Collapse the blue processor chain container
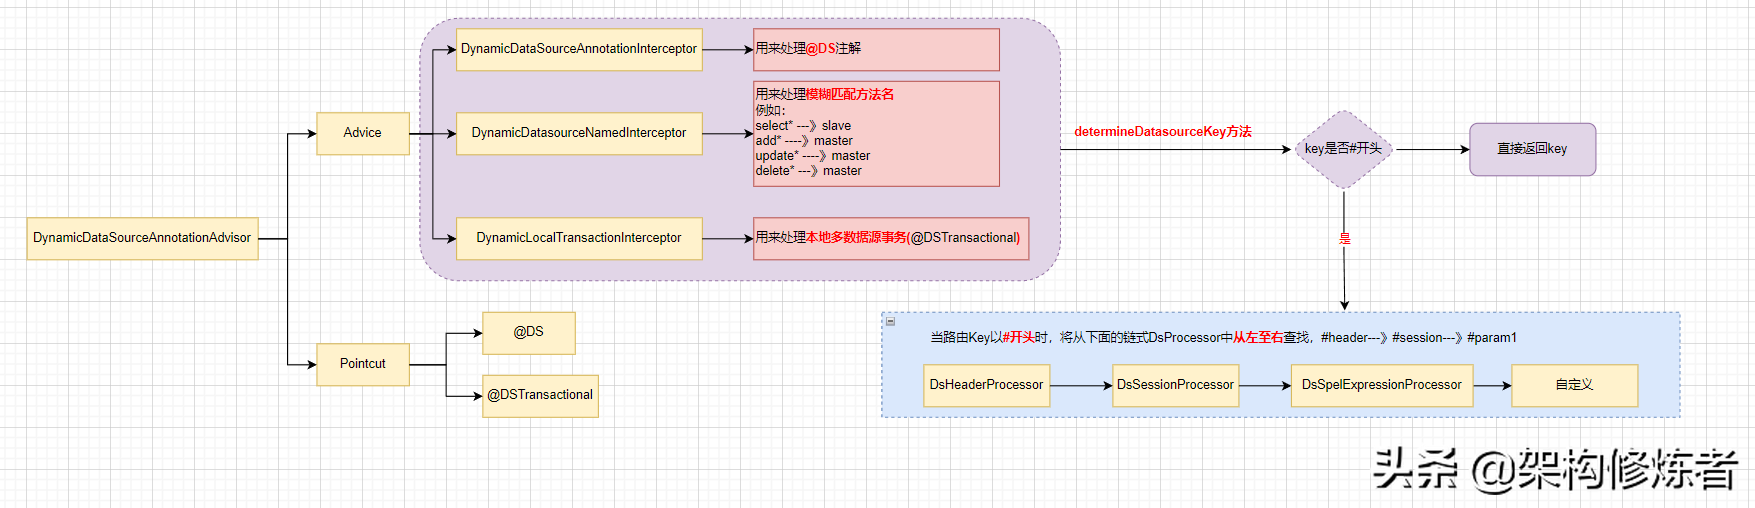The image size is (1755, 508). 890,322
